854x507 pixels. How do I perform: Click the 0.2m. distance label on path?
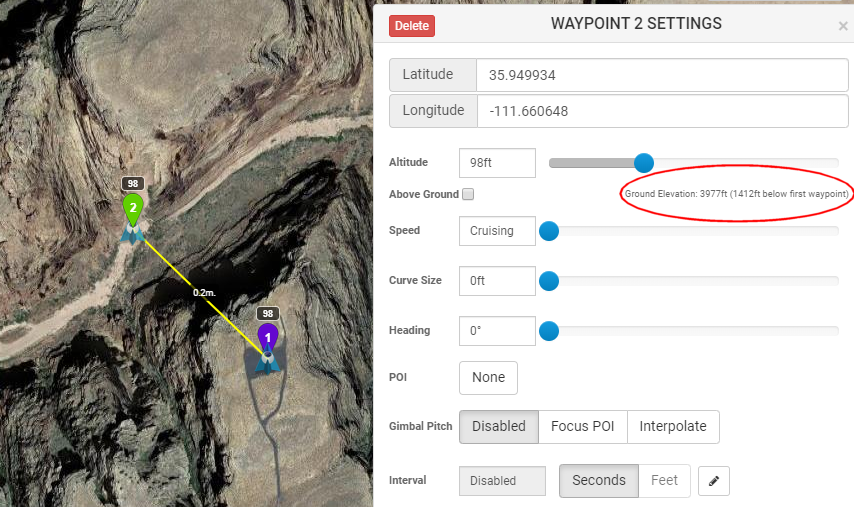point(204,293)
